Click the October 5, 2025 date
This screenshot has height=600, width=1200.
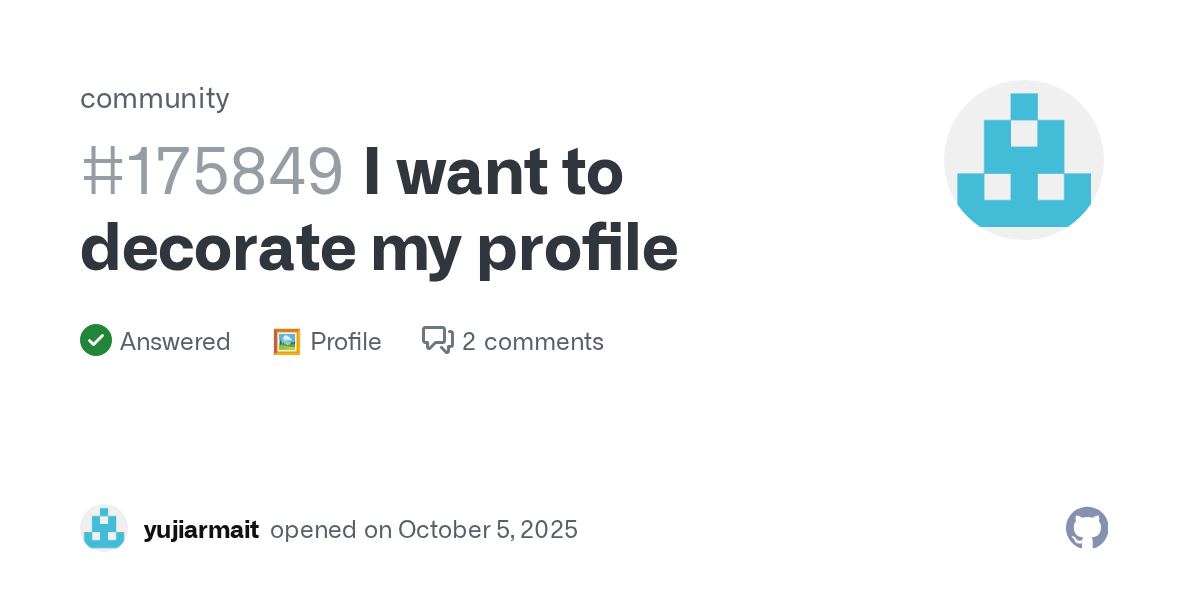click(x=488, y=530)
